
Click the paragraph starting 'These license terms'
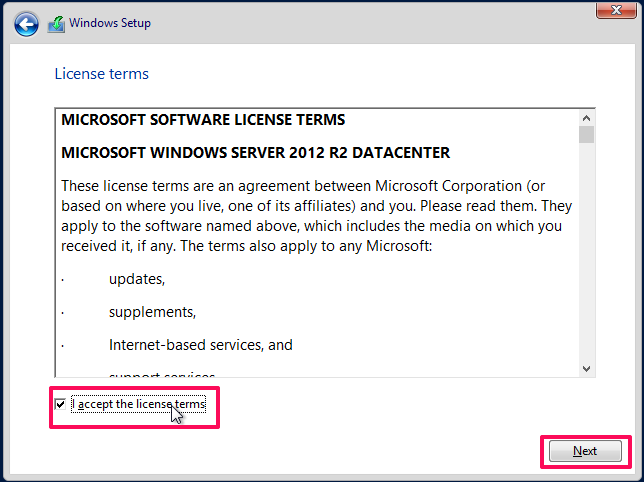coord(316,216)
